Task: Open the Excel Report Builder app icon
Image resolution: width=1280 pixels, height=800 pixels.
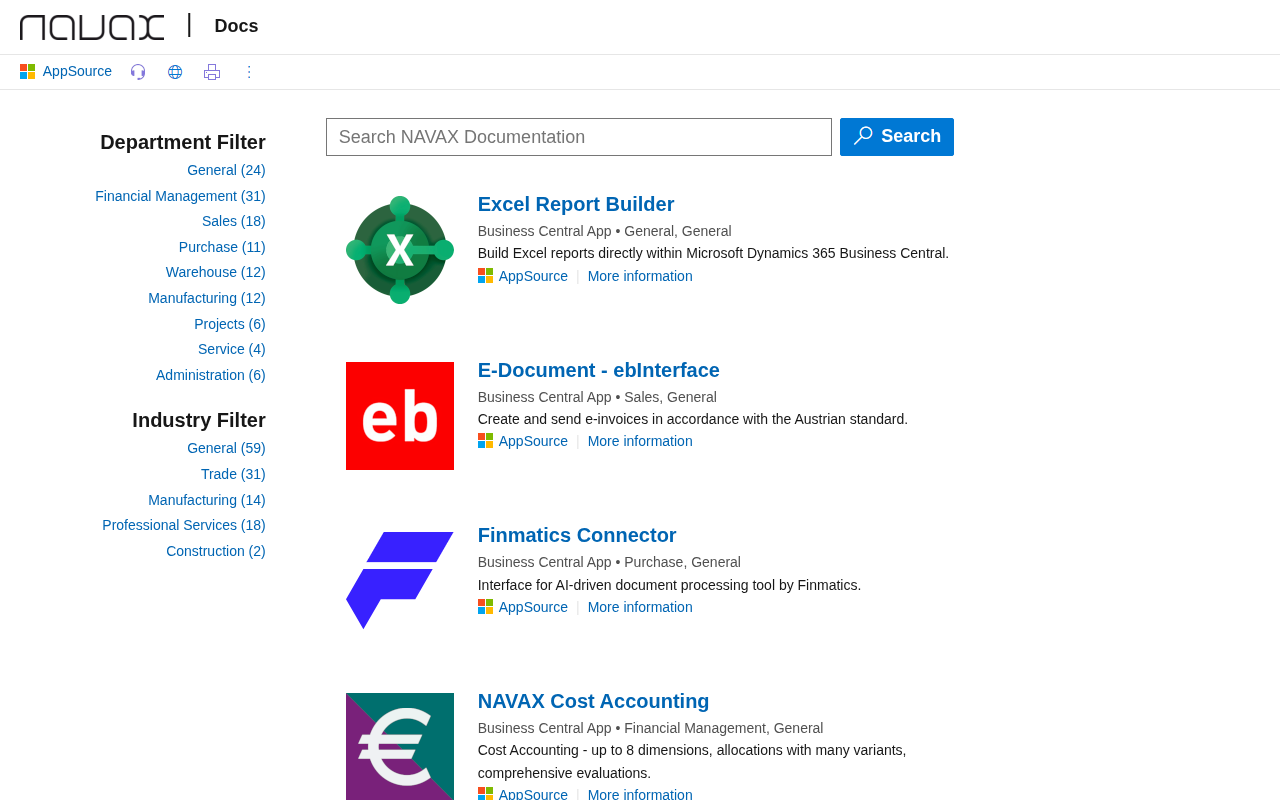Action: pos(400,250)
